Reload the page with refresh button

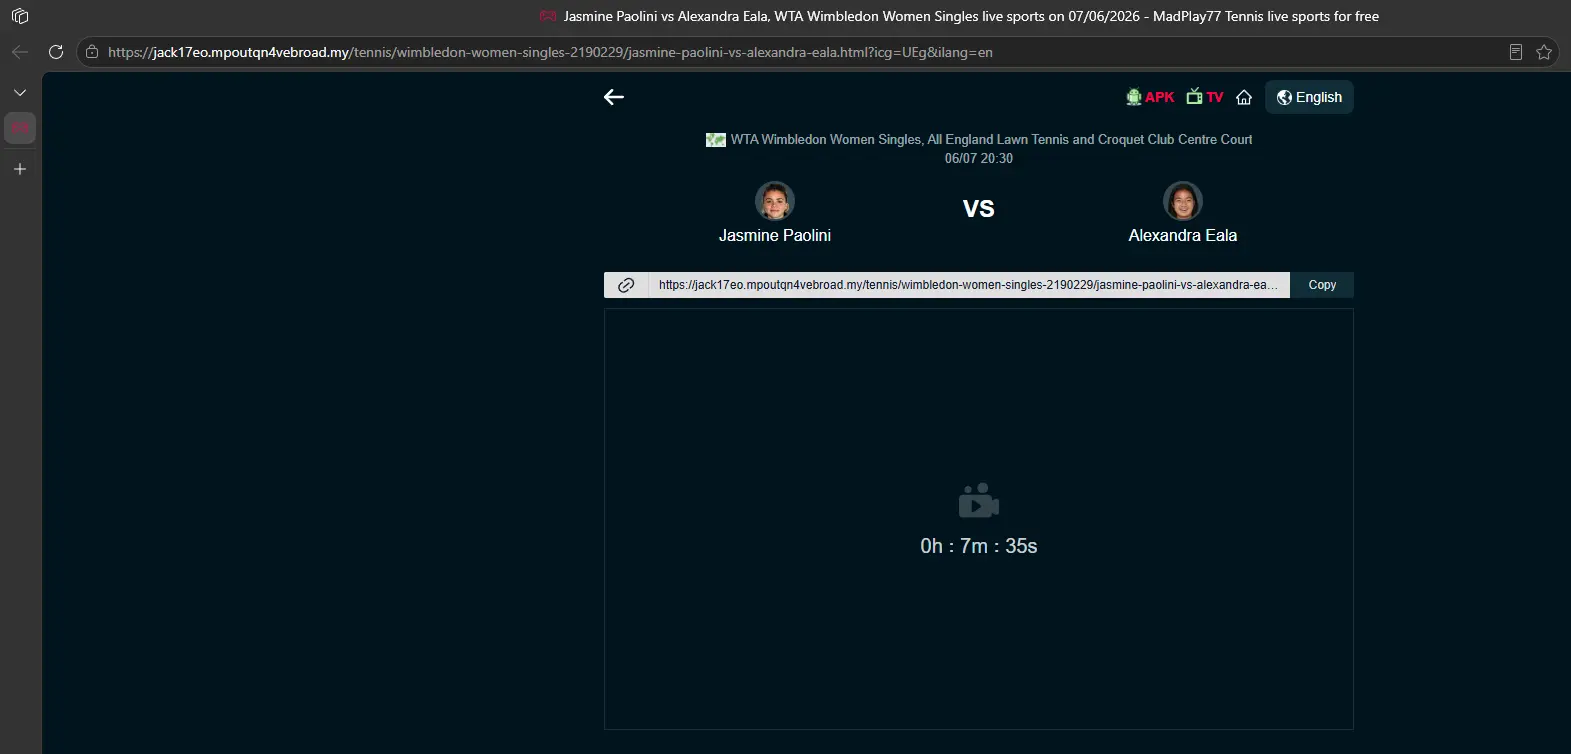(x=56, y=52)
